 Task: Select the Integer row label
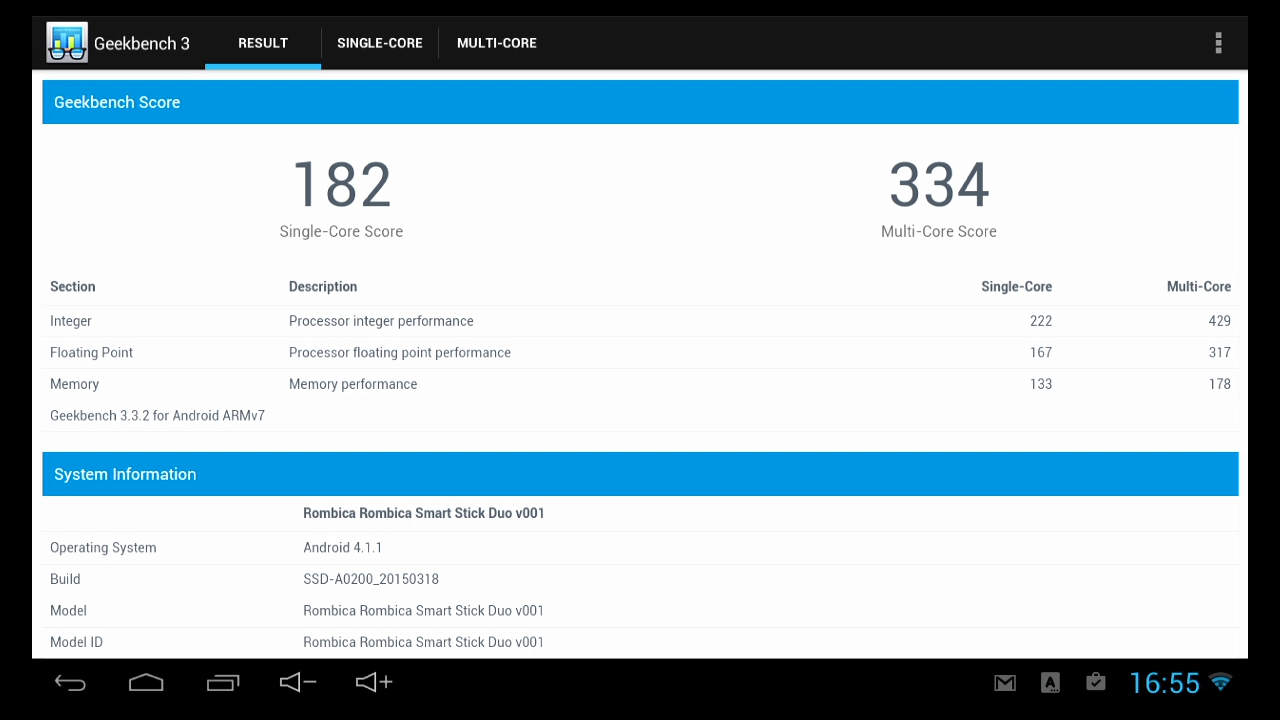pos(71,321)
